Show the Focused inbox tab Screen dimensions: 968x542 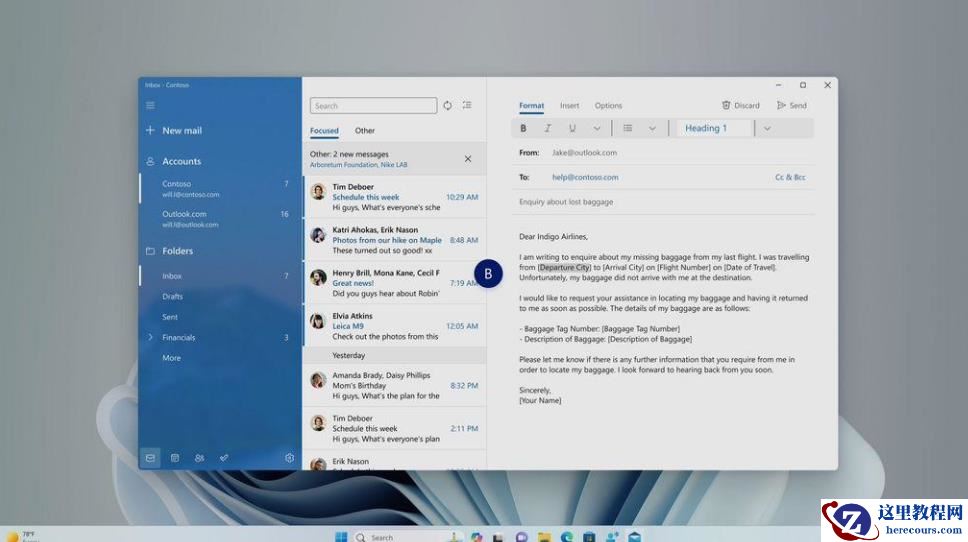coord(324,130)
